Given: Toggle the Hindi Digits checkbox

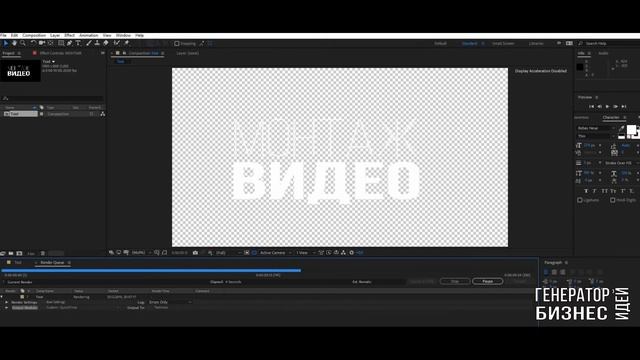Looking at the screenshot, I should click(x=613, y=200).
